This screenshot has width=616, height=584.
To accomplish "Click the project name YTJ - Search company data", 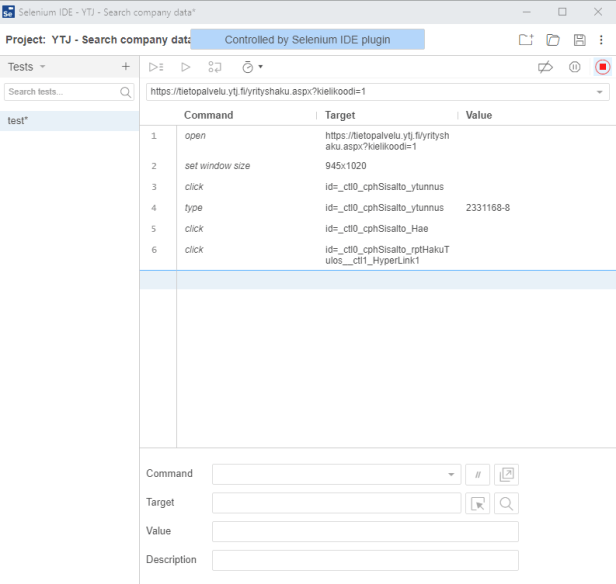I will [x=121, y=40].
